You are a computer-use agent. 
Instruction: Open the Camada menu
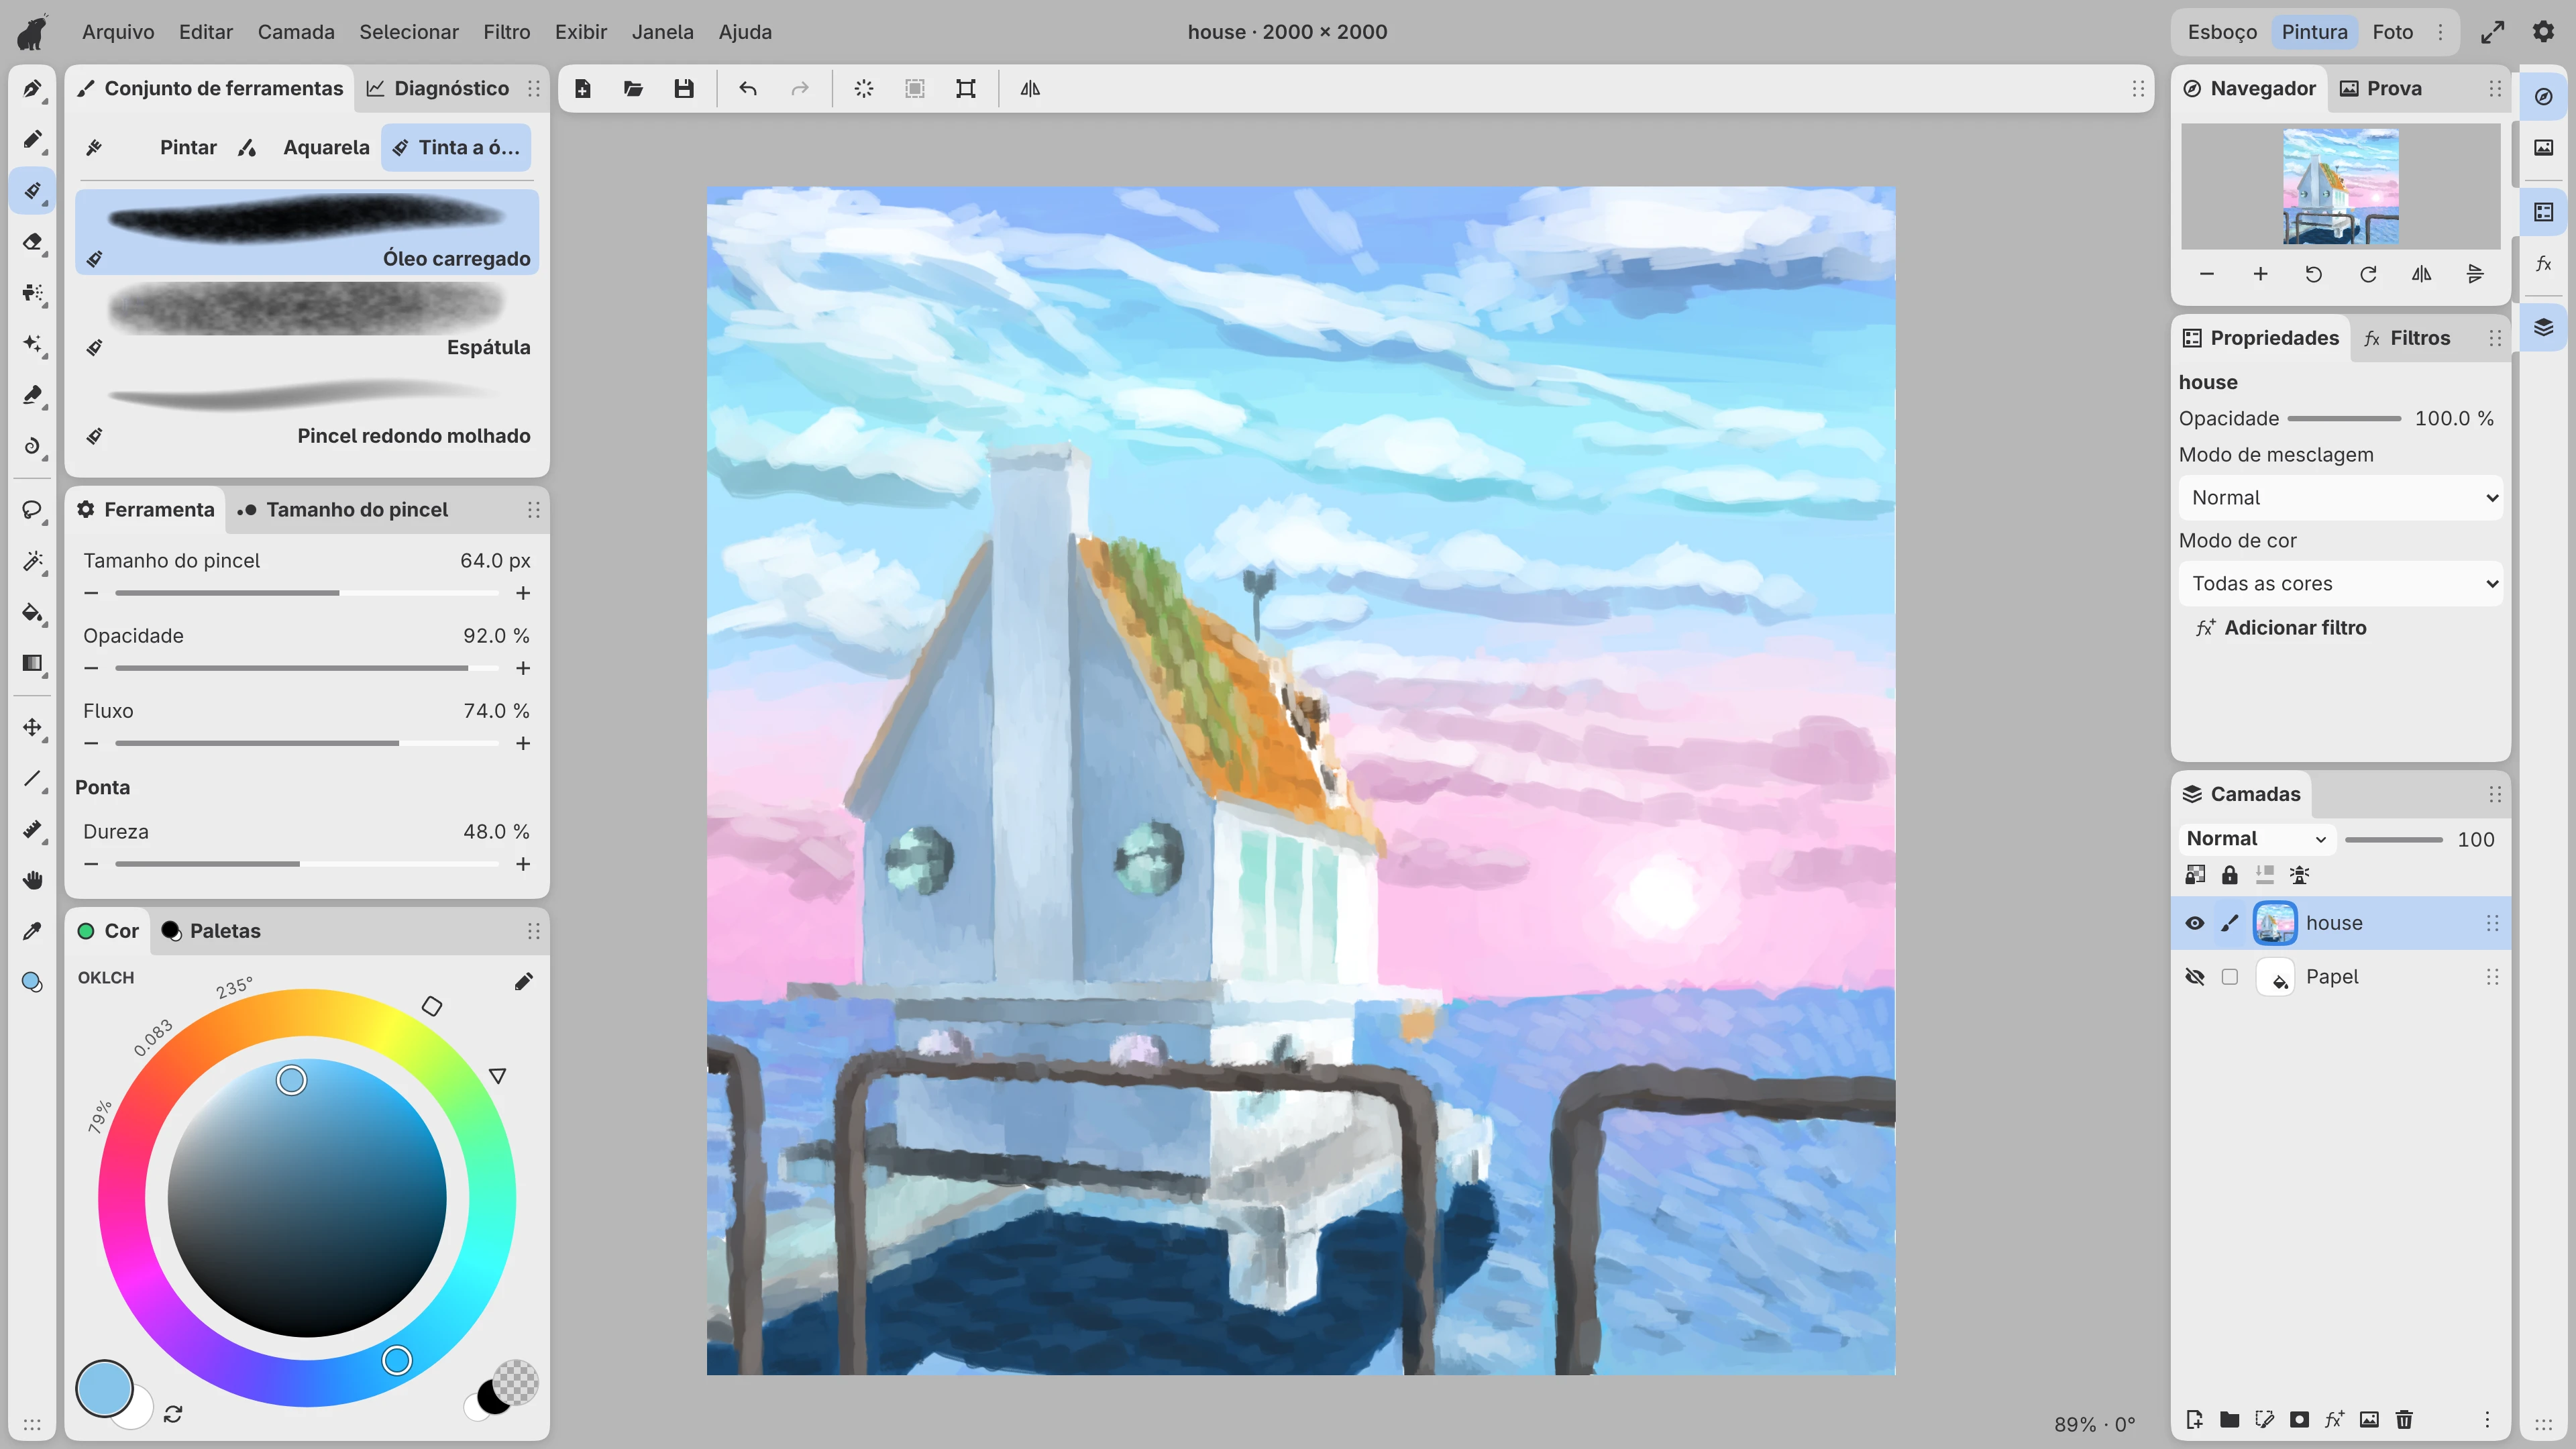coord(296,32)
